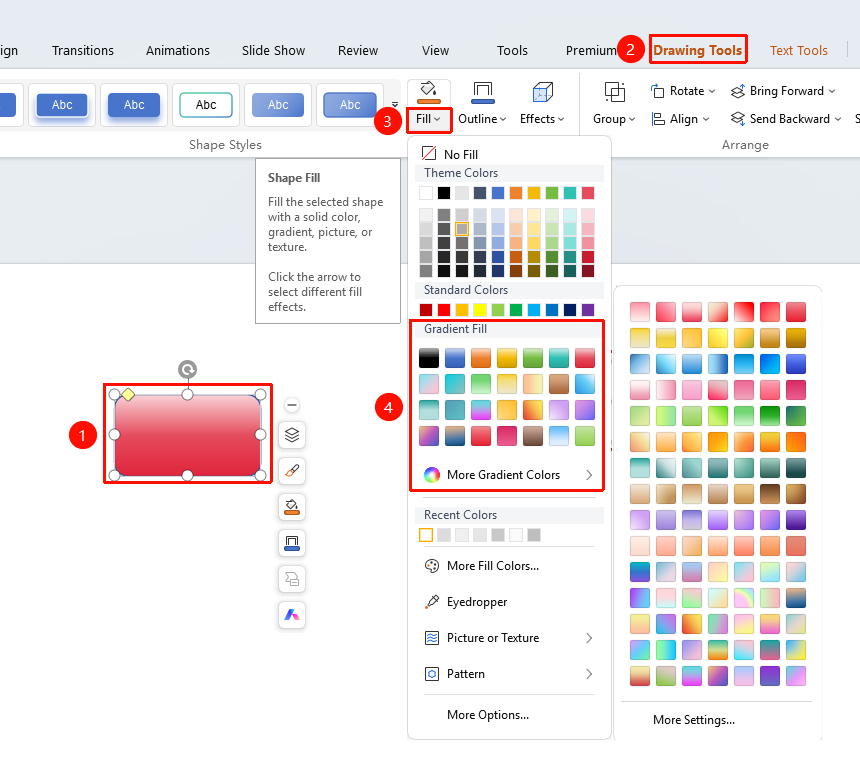Choose black swatch in Theme Colors top row
Image resolution: width=860 pixels, height=765 pixels.
444,193
